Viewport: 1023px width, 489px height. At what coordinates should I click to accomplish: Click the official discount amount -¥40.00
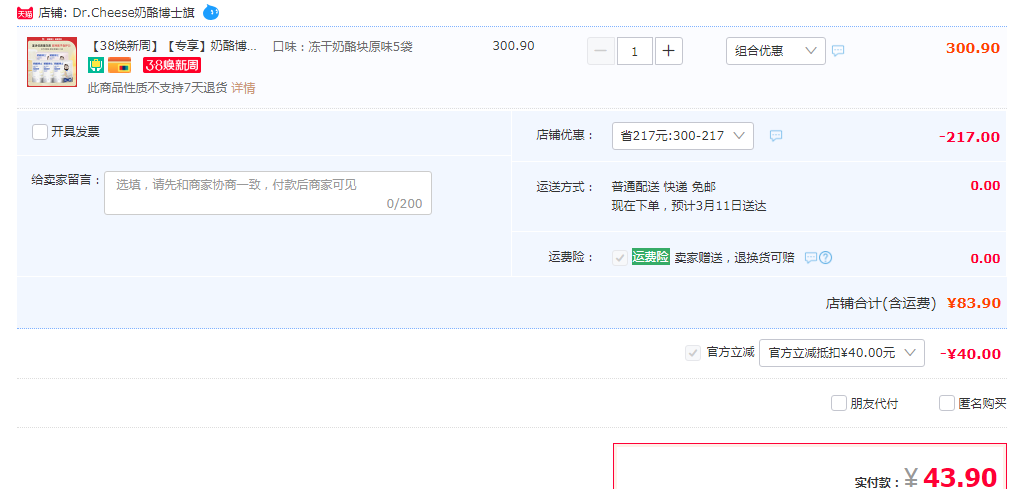pyautogui.click(x=970, y=354)
